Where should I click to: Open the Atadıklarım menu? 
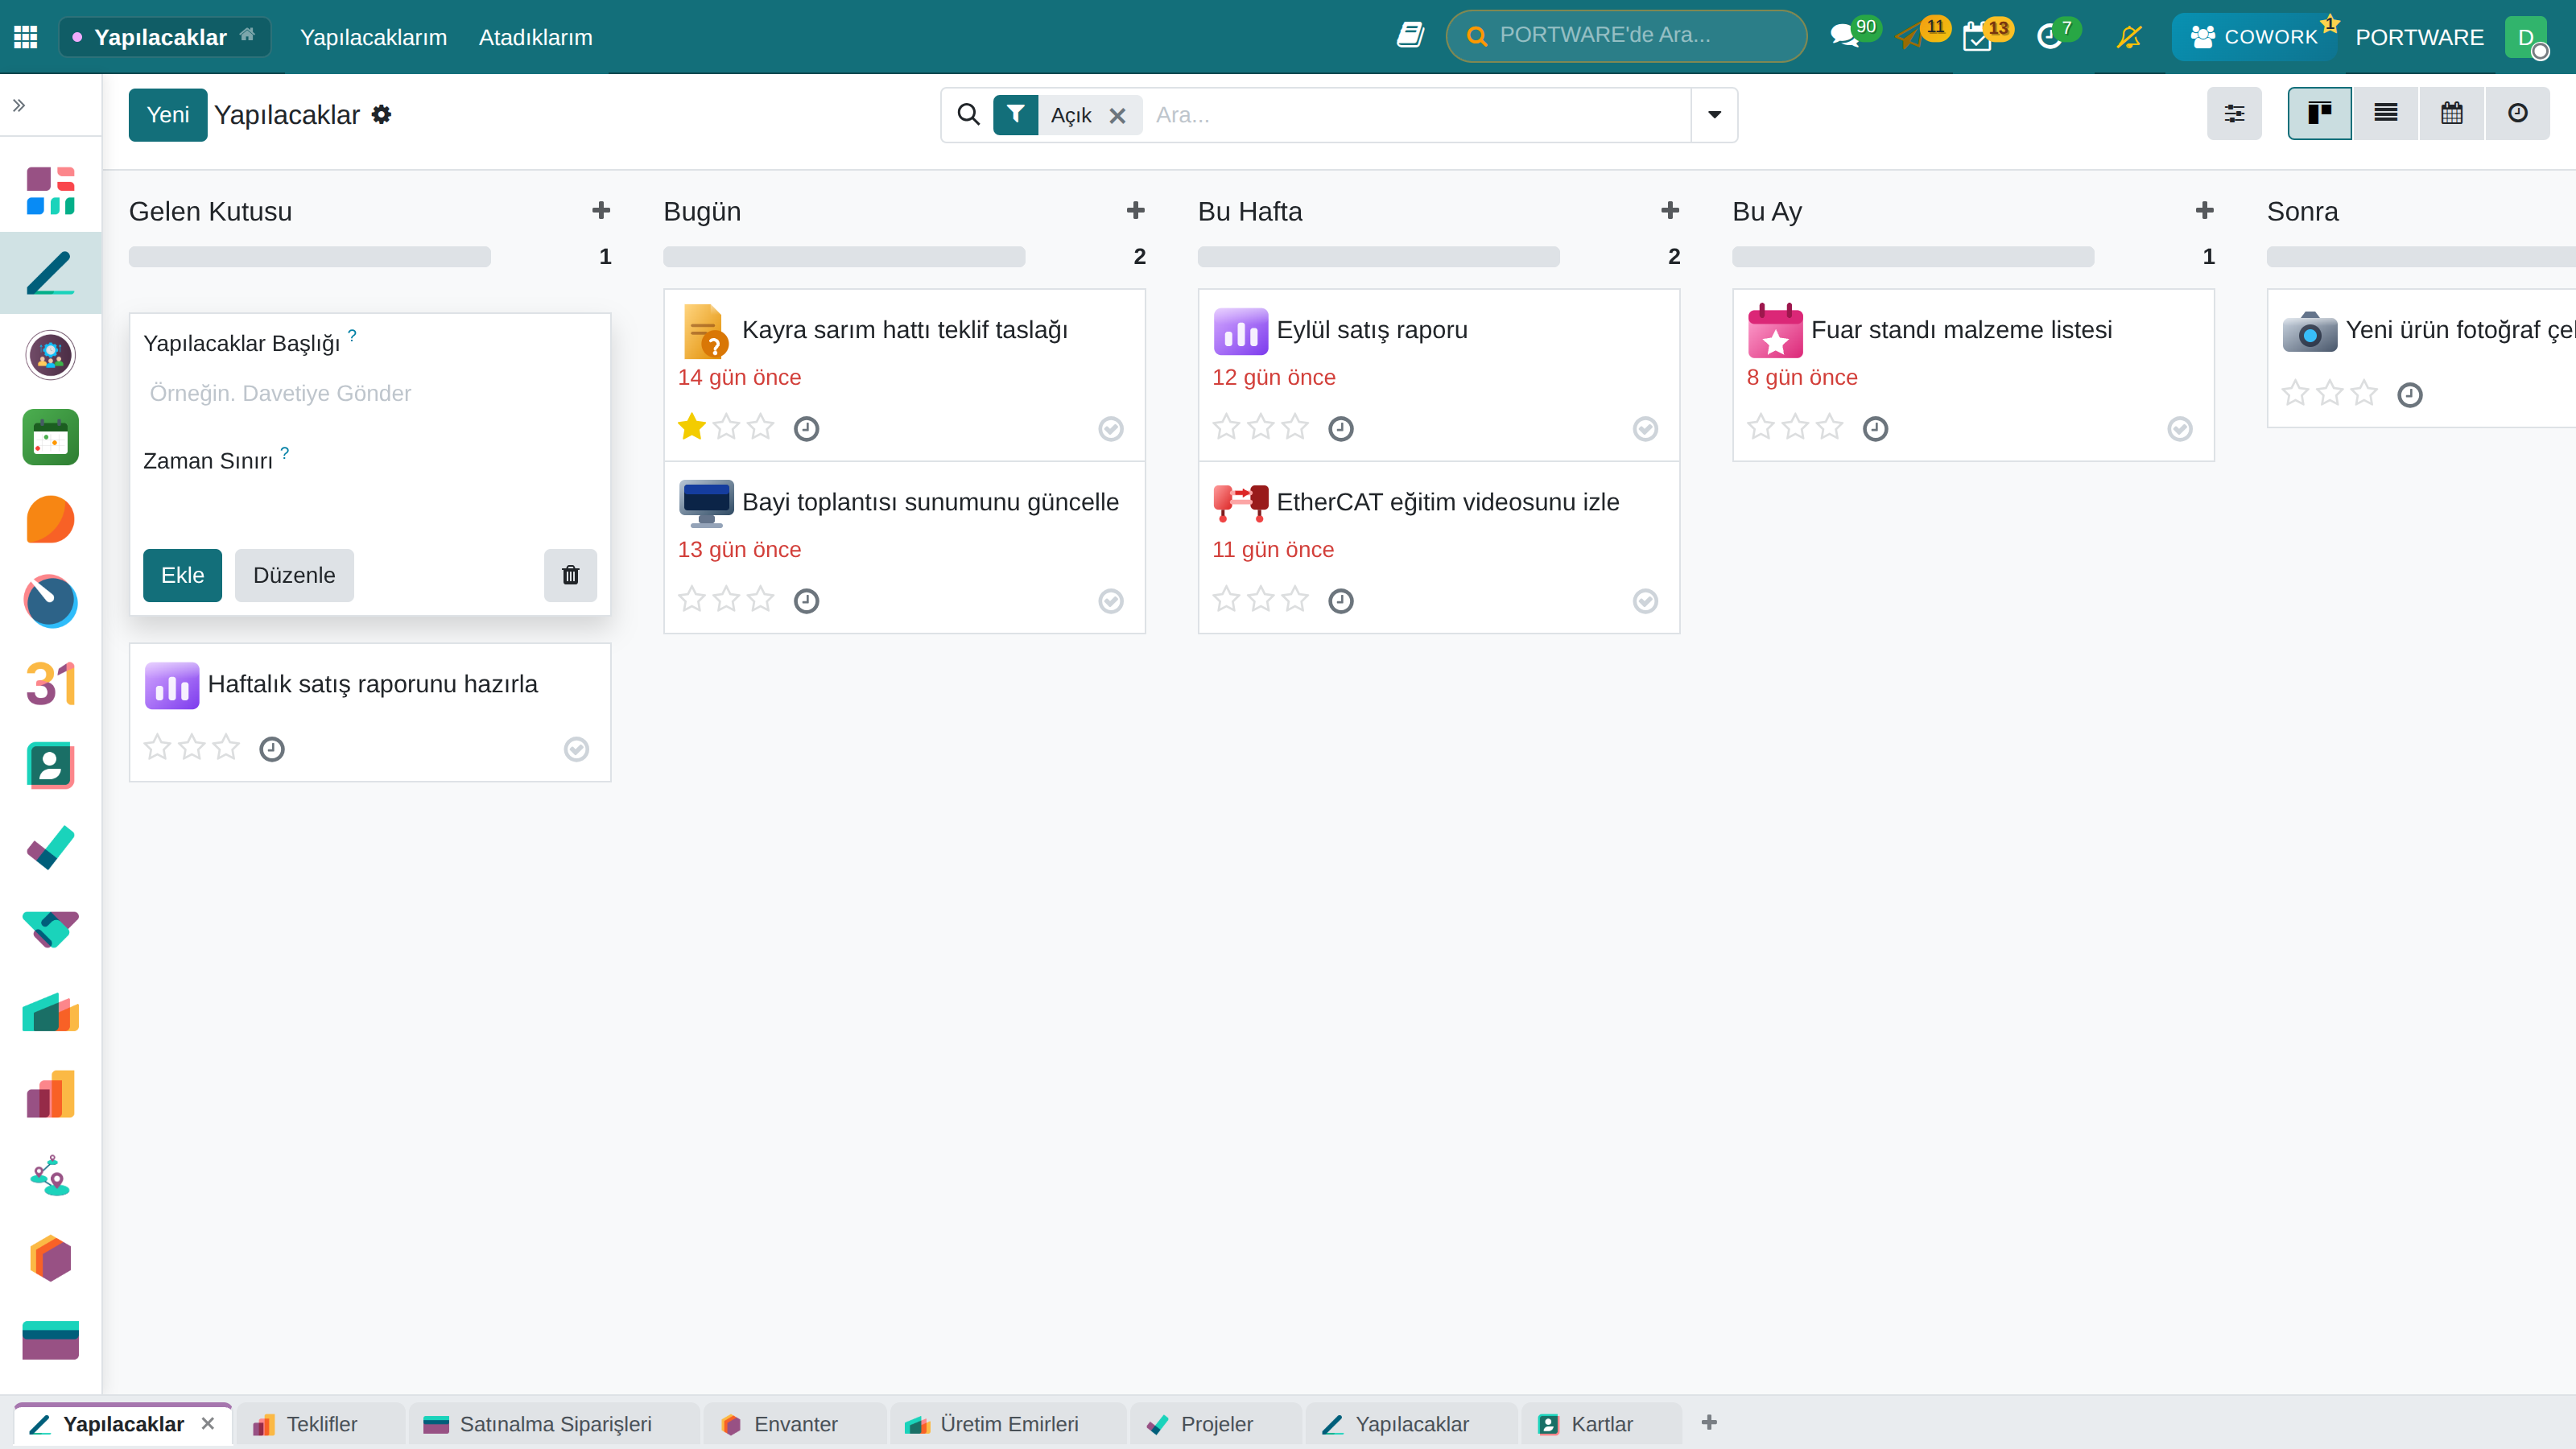click(535, 37)
